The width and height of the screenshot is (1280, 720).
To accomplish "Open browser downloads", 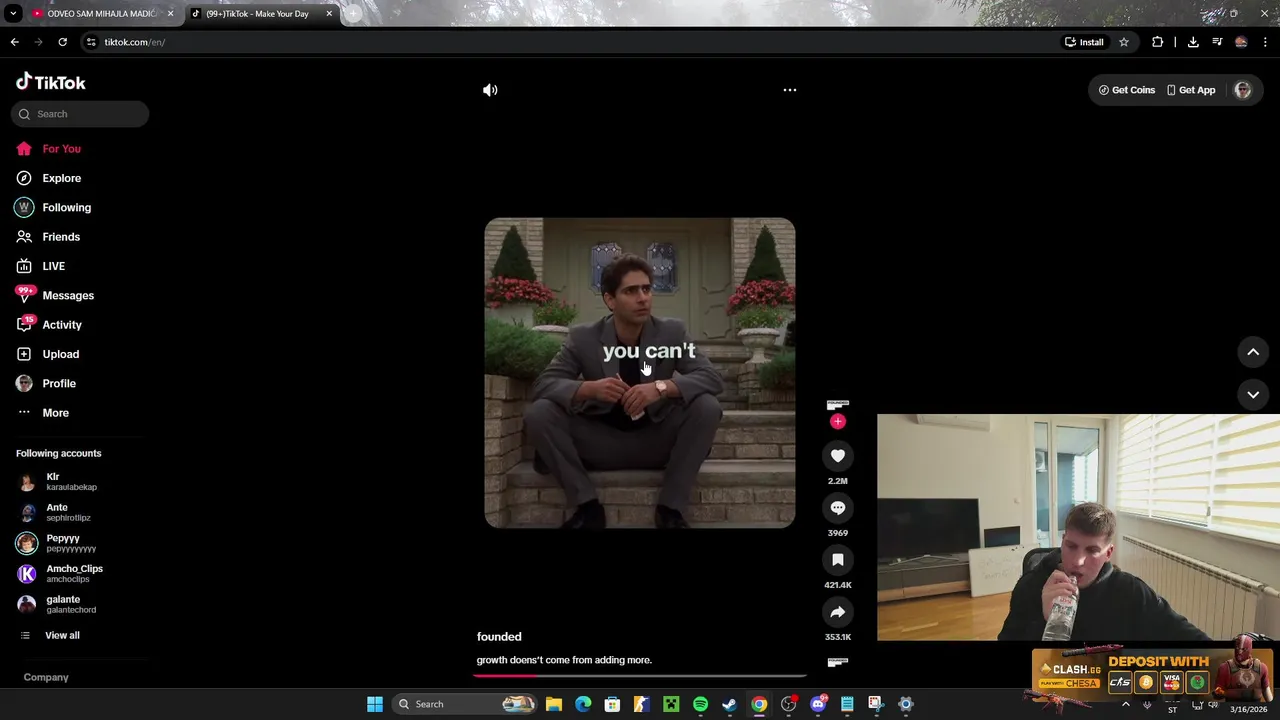I will click(x=1193, y=42).
